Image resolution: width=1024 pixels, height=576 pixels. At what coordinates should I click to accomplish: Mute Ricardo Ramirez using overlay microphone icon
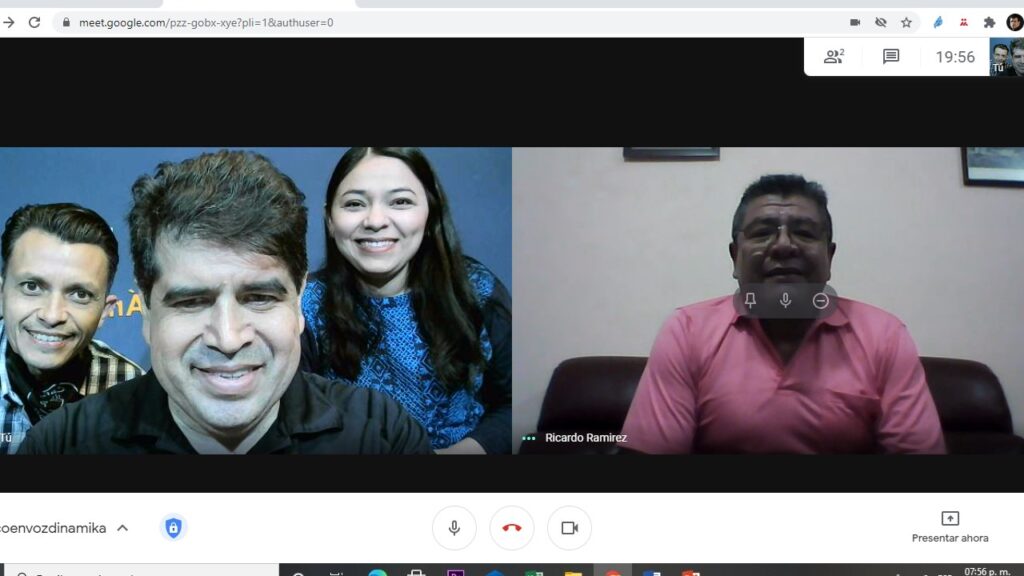tap(785, 300)
